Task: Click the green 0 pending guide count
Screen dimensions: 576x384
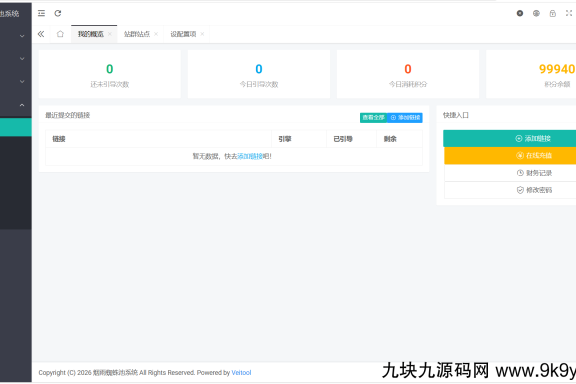Action: click(x=110, y=69)
